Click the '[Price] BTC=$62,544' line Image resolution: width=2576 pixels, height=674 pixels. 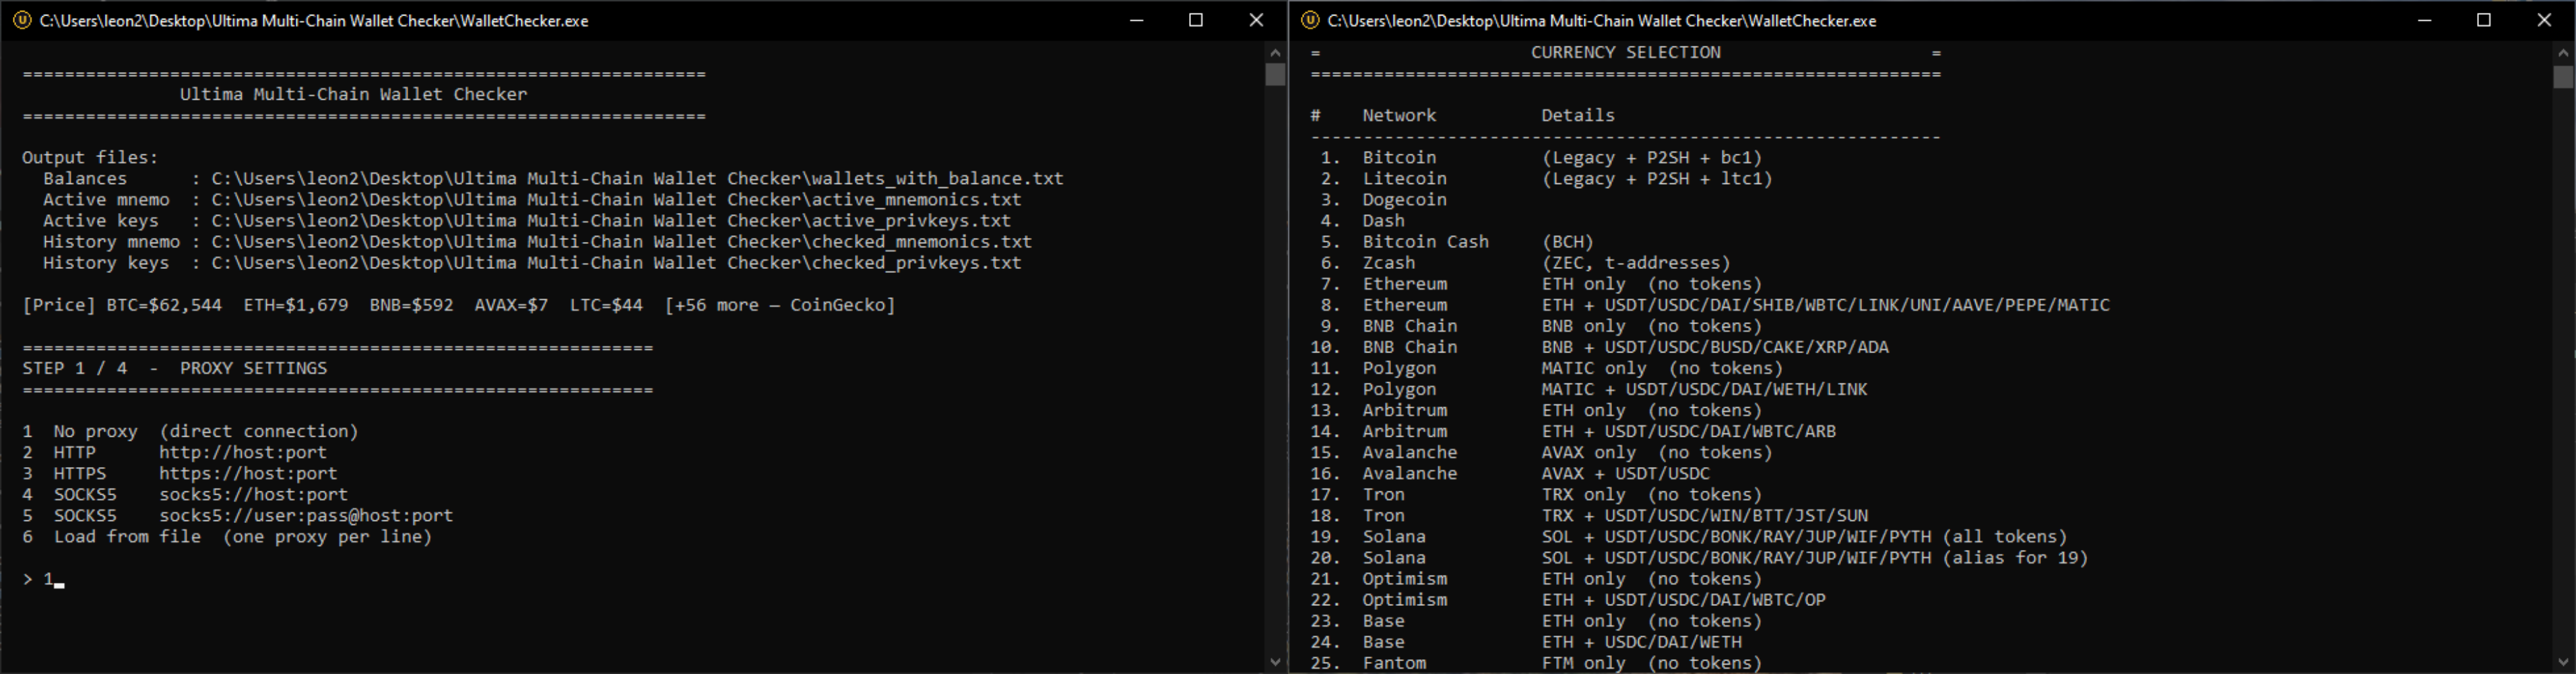click(459, 304)
